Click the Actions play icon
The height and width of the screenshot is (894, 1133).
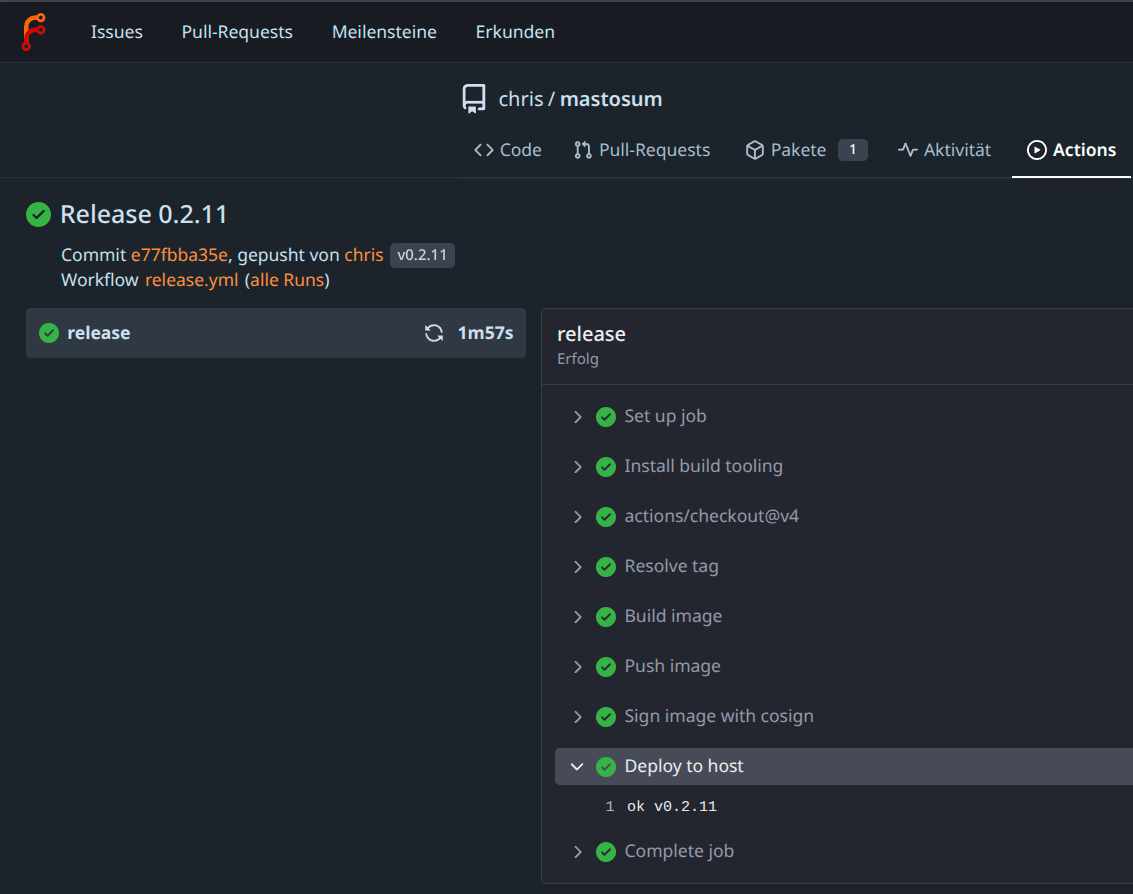tap(1036, 150)
